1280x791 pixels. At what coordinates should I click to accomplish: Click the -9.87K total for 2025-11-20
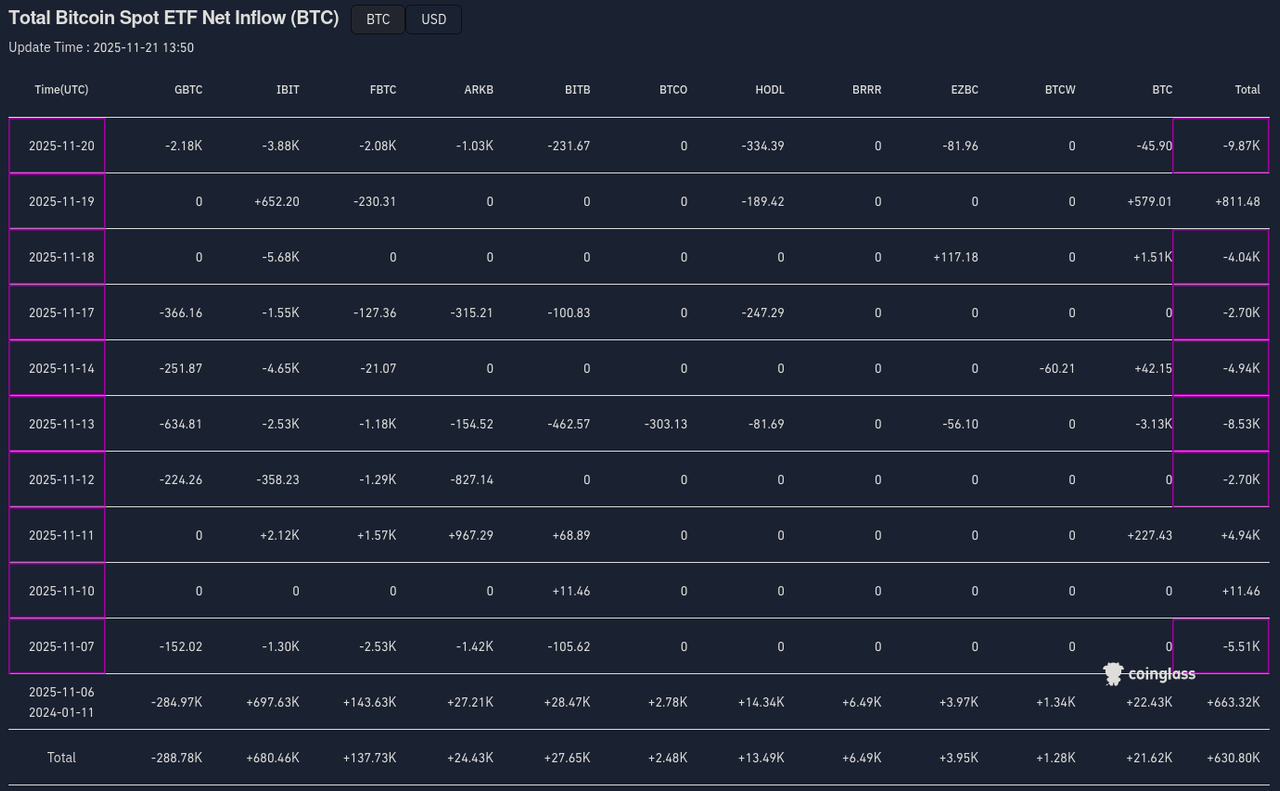(x=1221, y=146)
